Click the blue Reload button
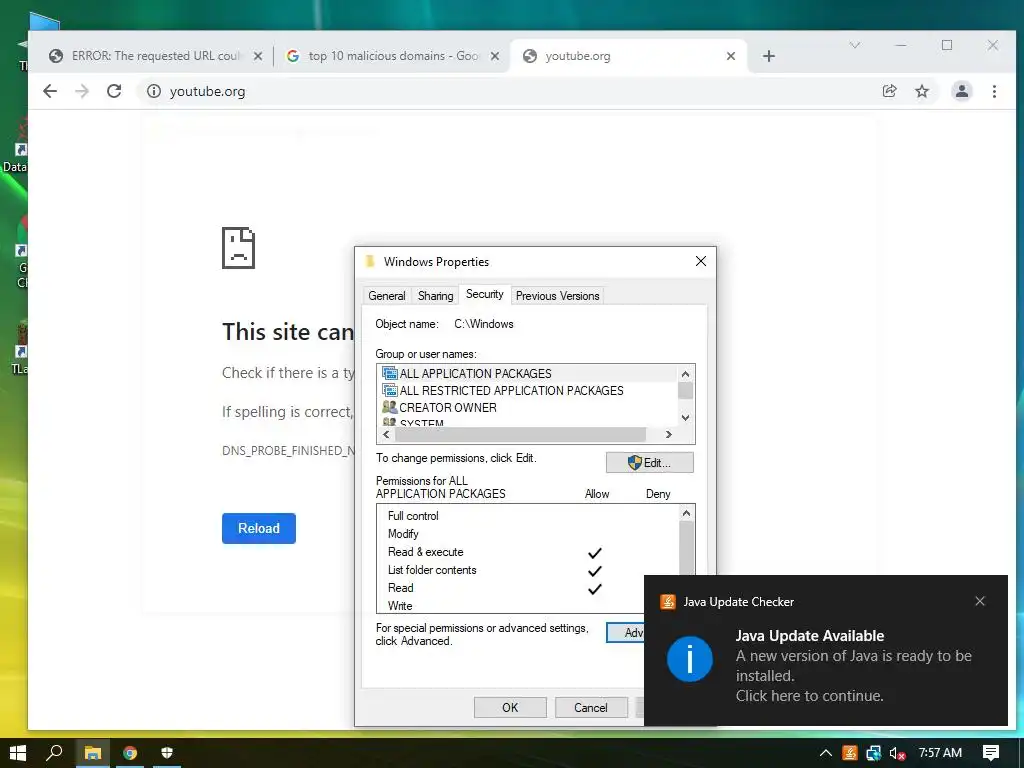Image resolution: width=1024 pixels, height=768 pixels. (x=259, y=528)
